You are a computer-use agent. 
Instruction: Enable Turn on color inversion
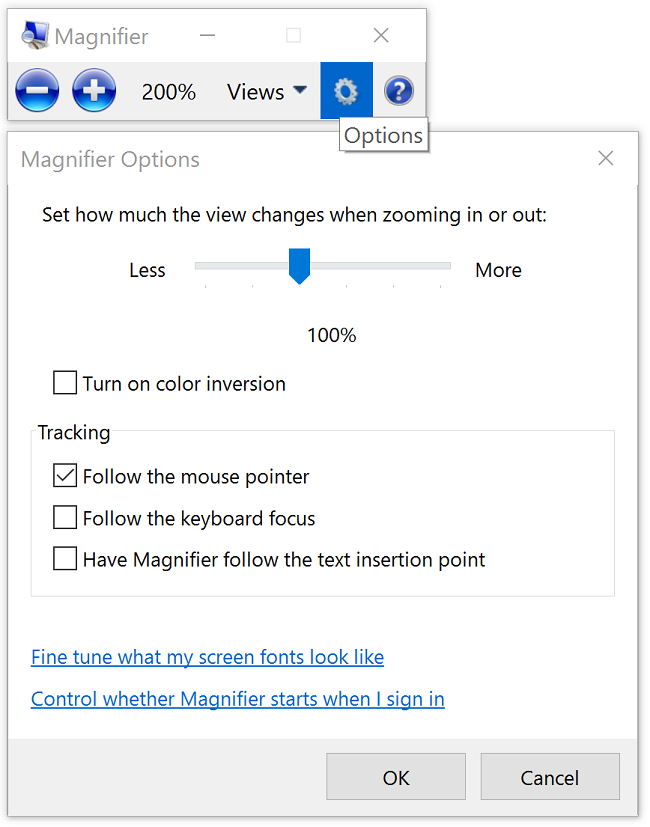point(64,382)
